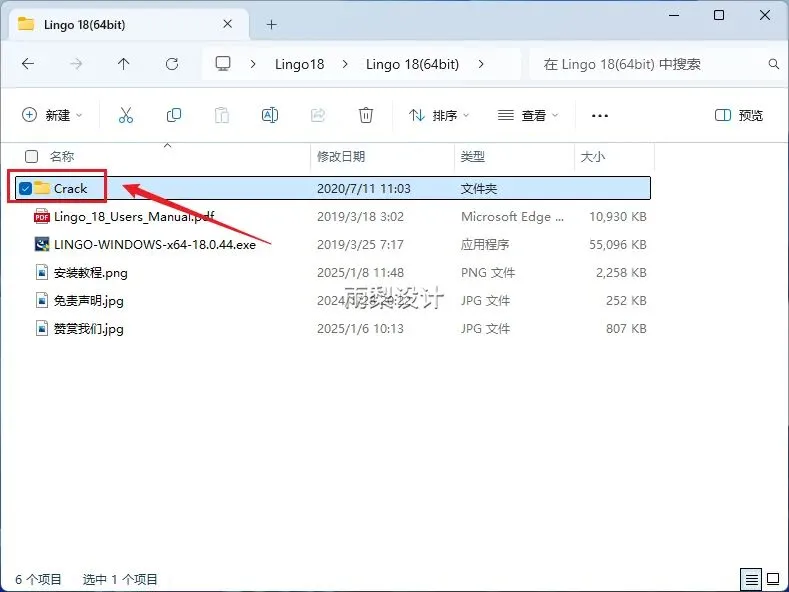
Task: Click the 10,930 KB size value
Action: pyautogui.click(x=618, y=216)
